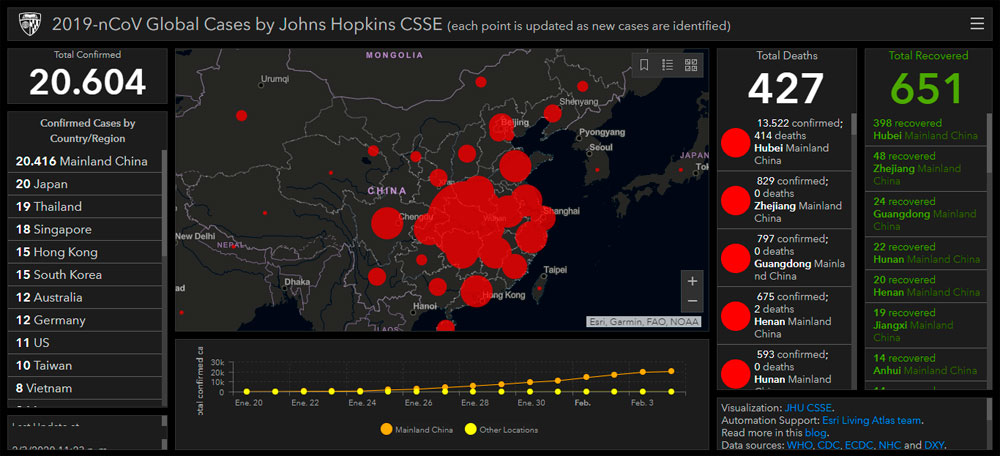The width and height of the screenshot is (1000, 456).
Task: Click small case dot on Taiwan
Action: (x=538, y=288)
